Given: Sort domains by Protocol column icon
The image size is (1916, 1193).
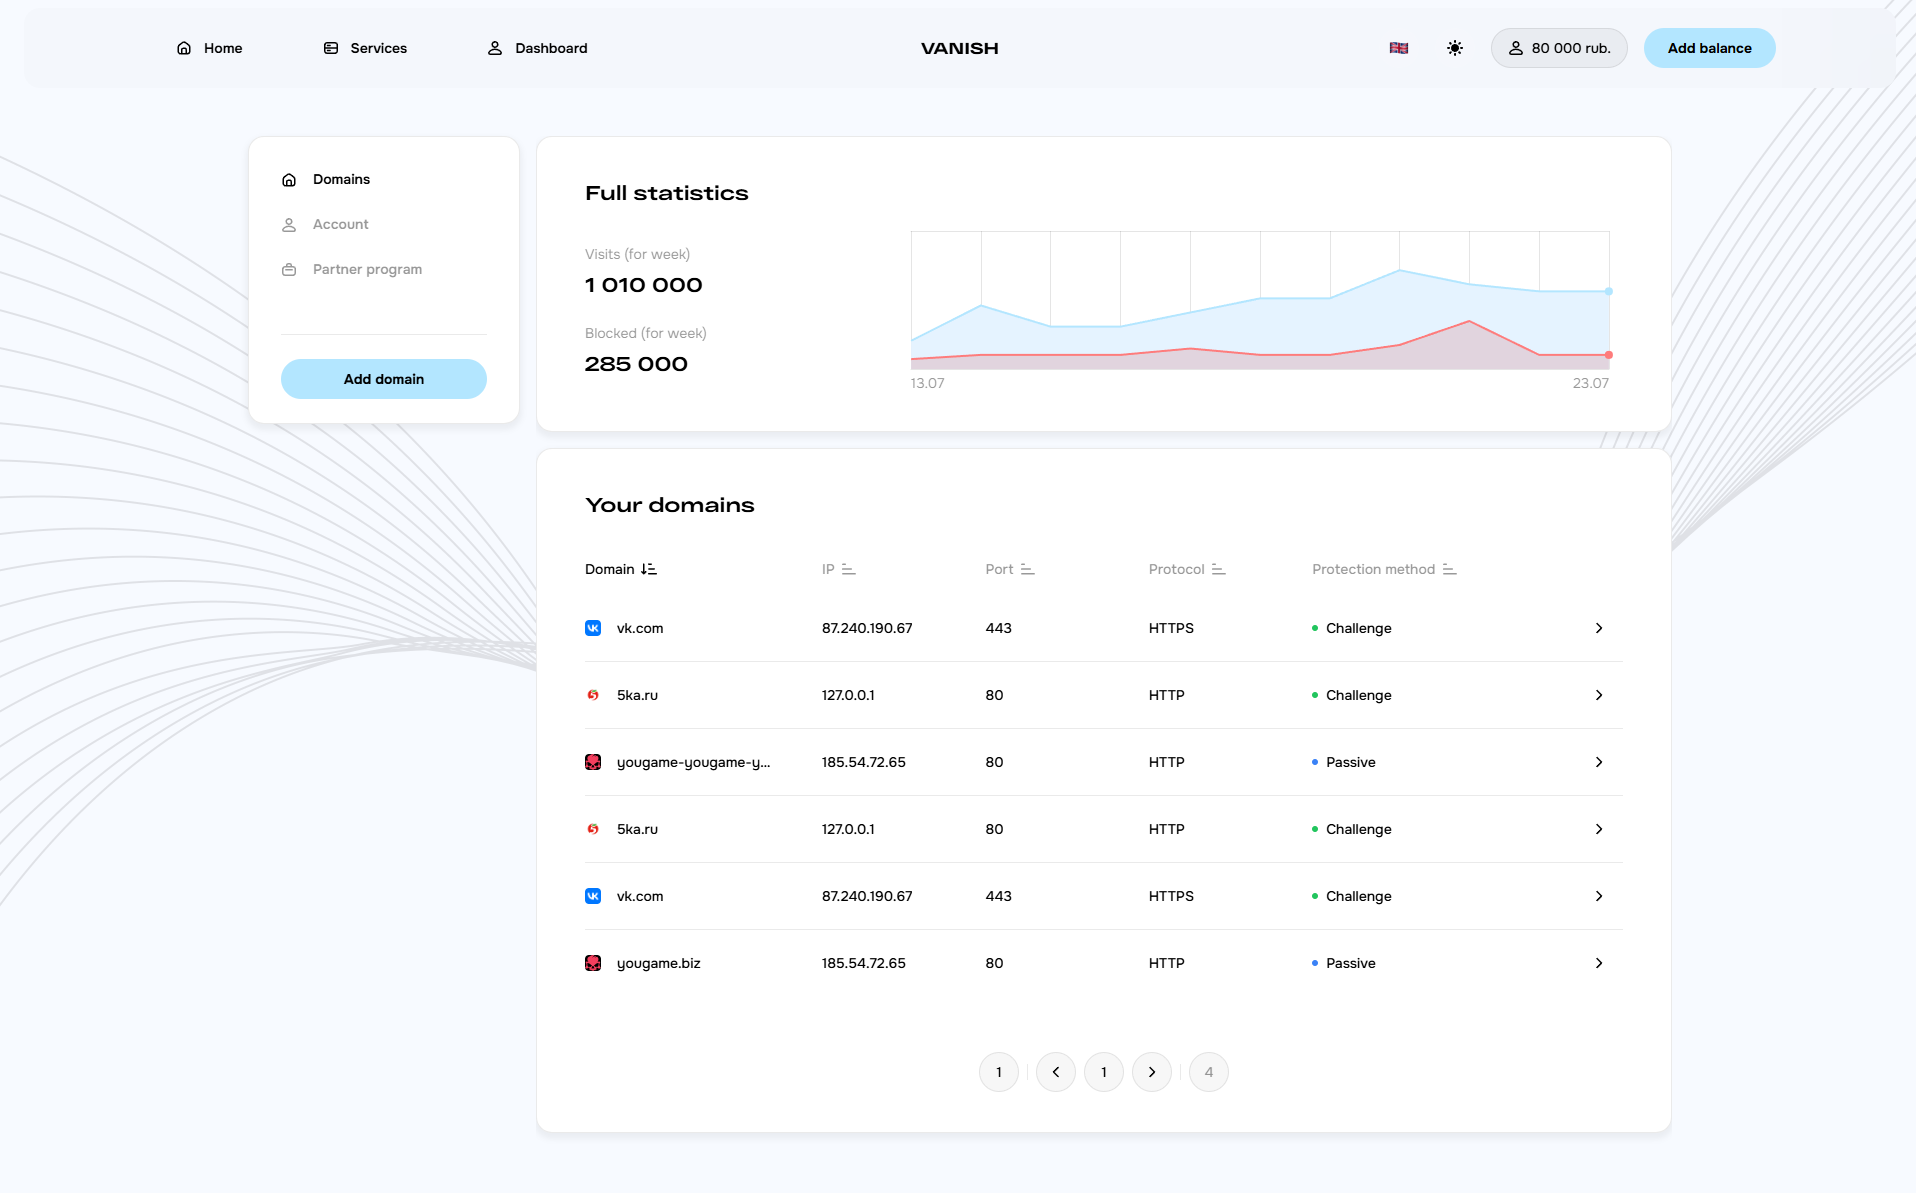Looking at the screenshot, I should pos(1218,569).
